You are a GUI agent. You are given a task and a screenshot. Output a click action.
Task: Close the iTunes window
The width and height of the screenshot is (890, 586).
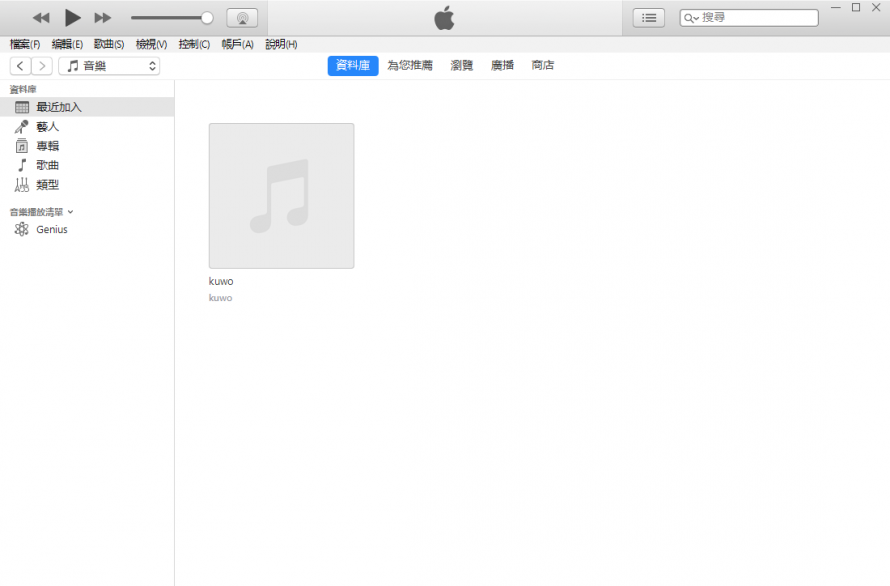(876, 7)
